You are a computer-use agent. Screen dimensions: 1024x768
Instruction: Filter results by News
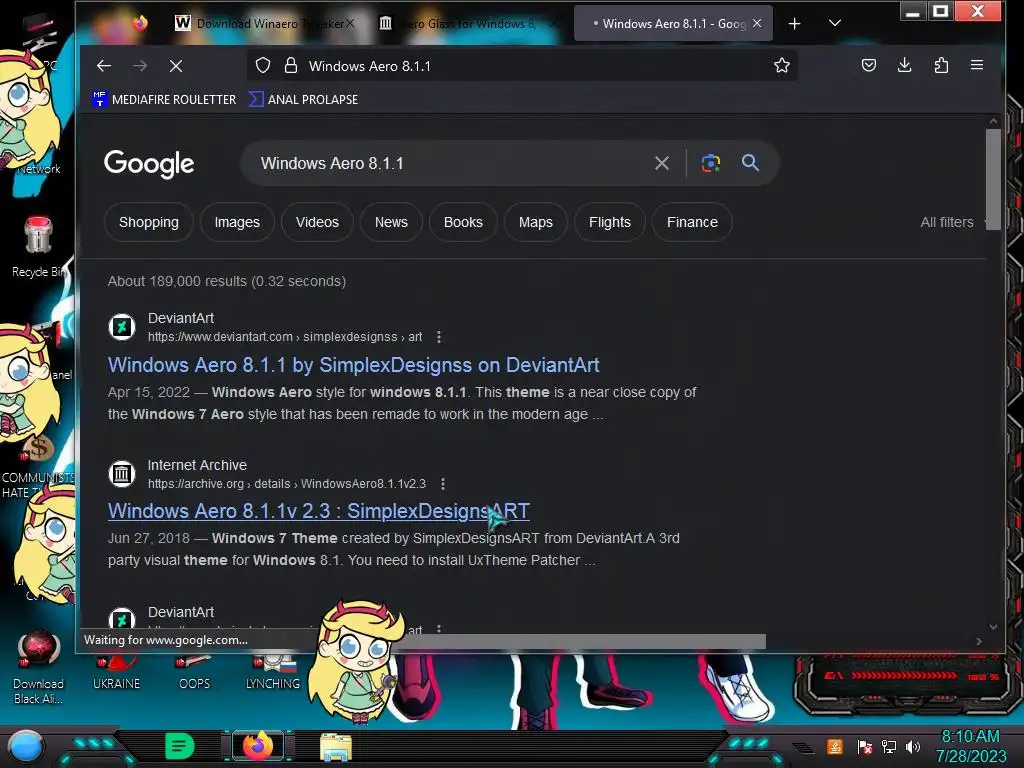pos(391,222)
